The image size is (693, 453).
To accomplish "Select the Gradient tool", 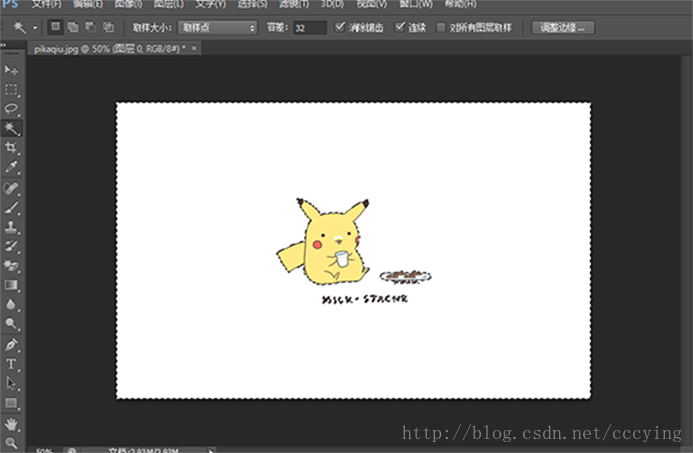I will pos(11,285).
